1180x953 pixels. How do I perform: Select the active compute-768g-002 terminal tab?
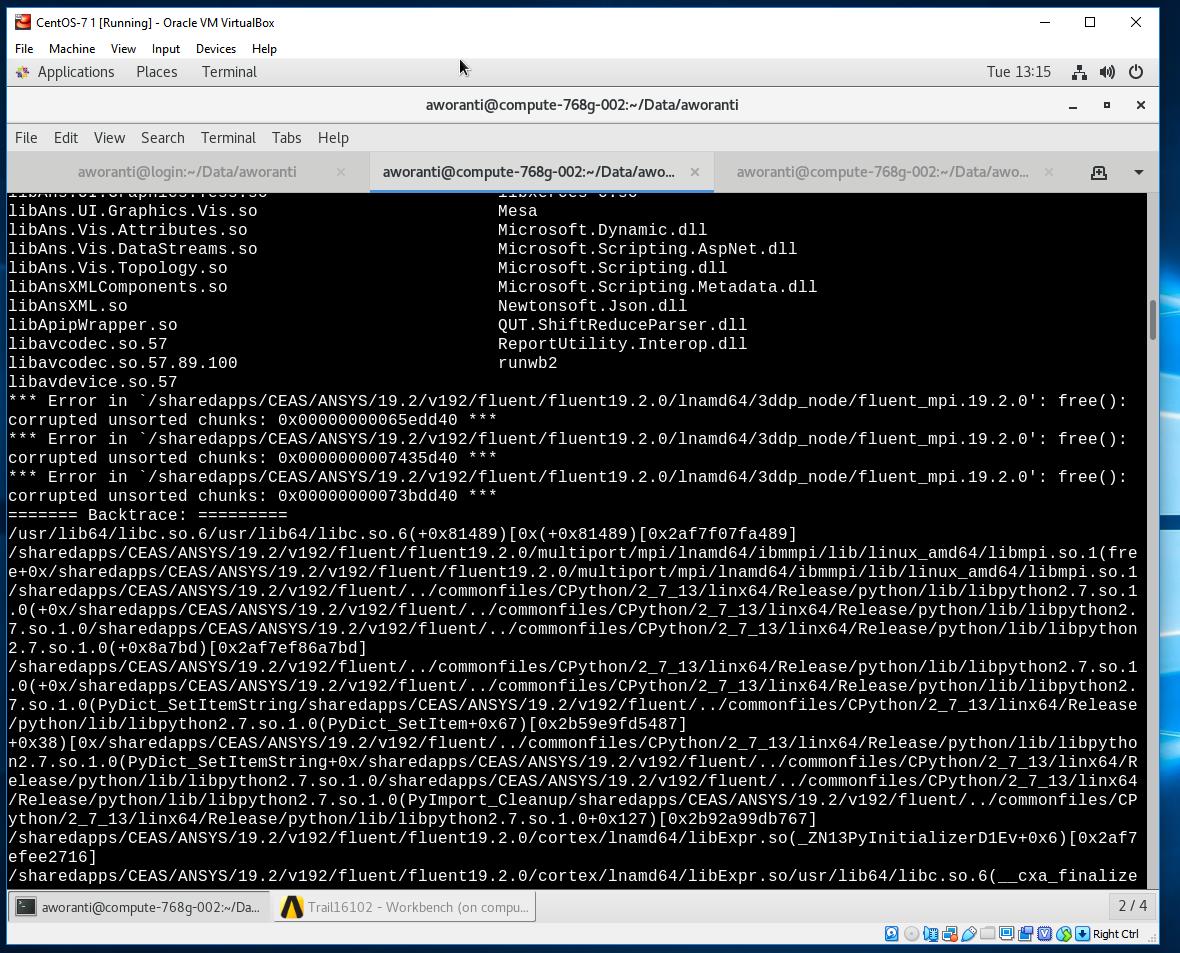point(542,172)
